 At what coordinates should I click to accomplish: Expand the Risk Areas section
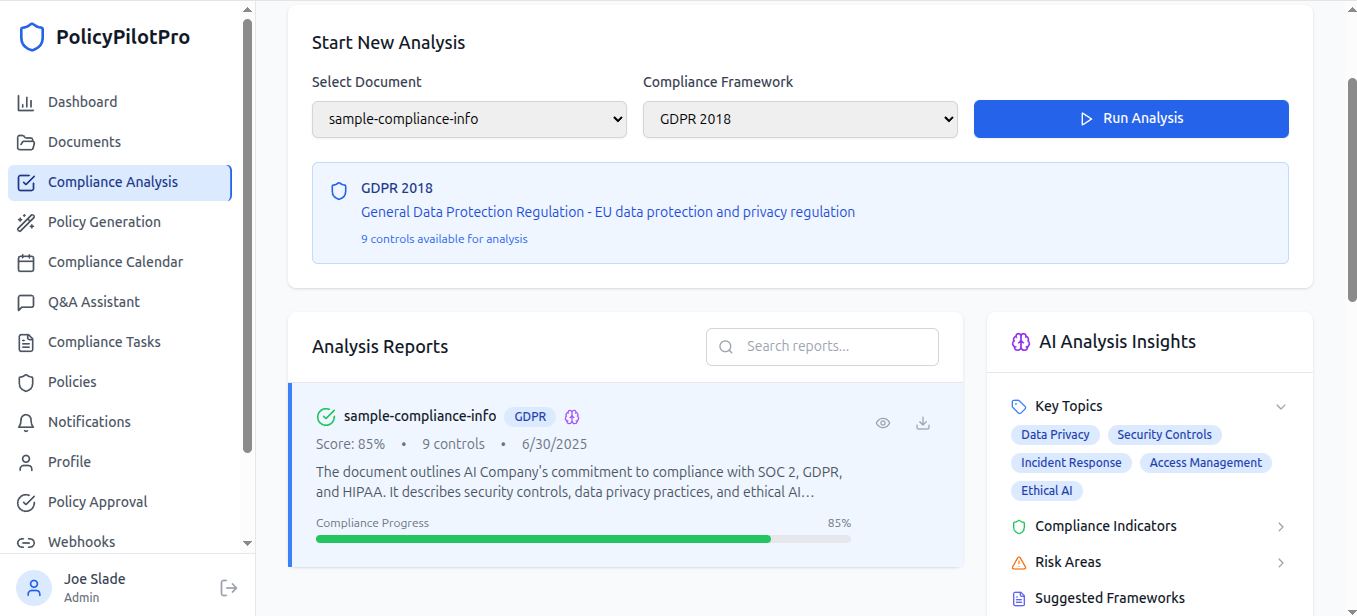pos(1281,563)
